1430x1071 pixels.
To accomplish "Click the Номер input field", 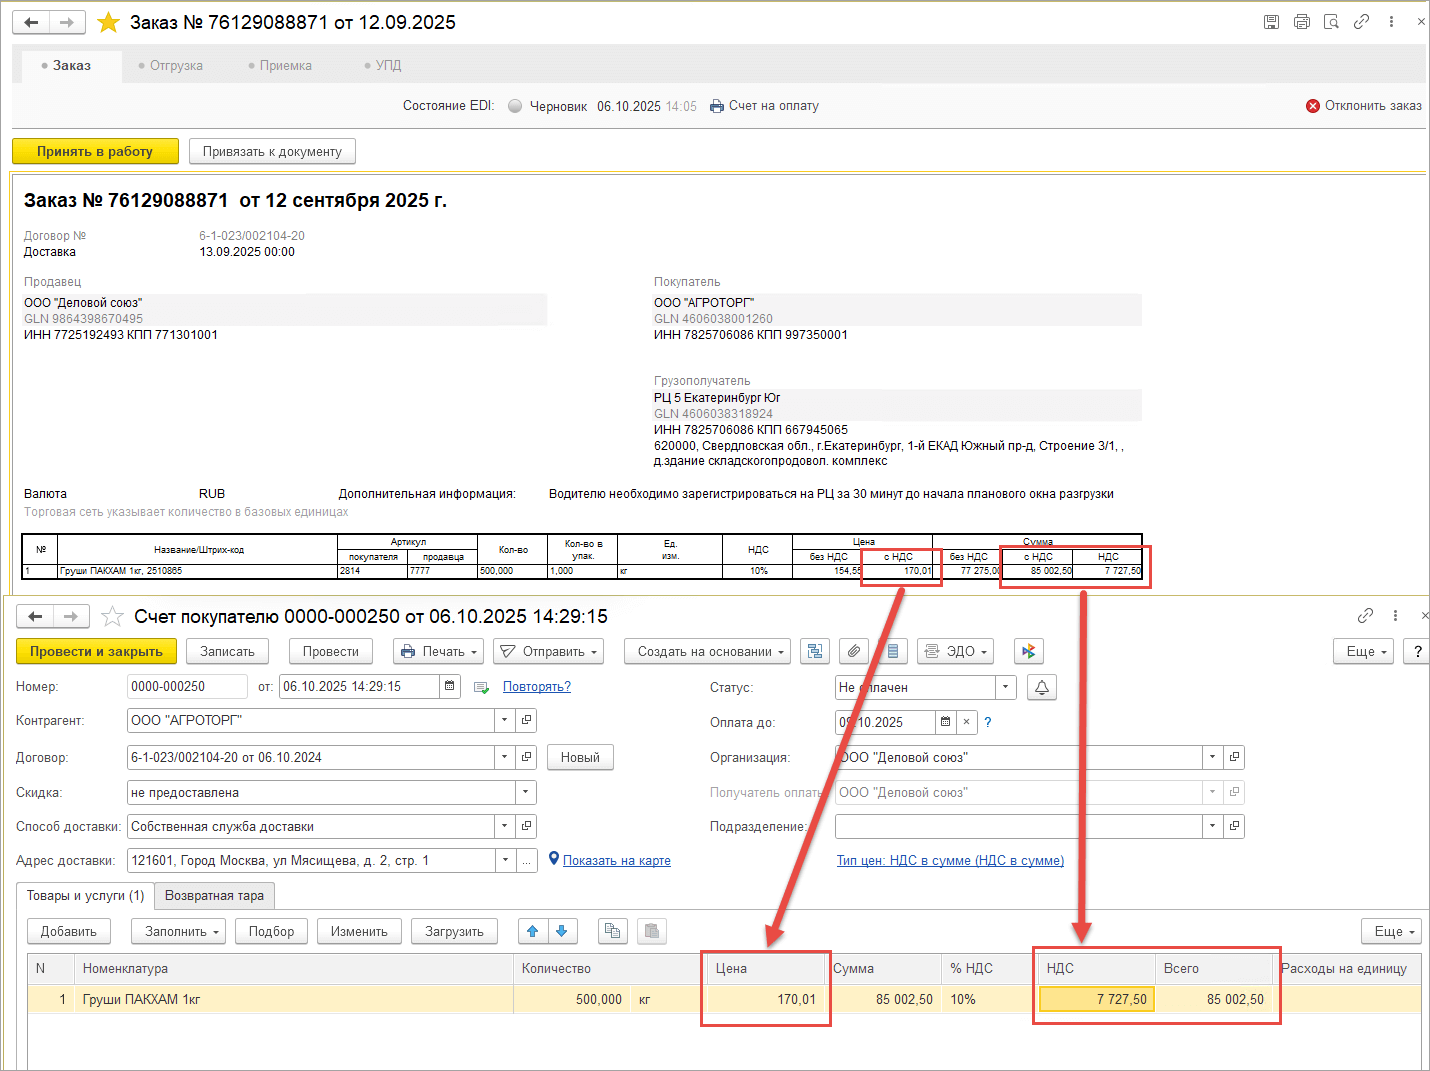I will (x=187, y=686).
